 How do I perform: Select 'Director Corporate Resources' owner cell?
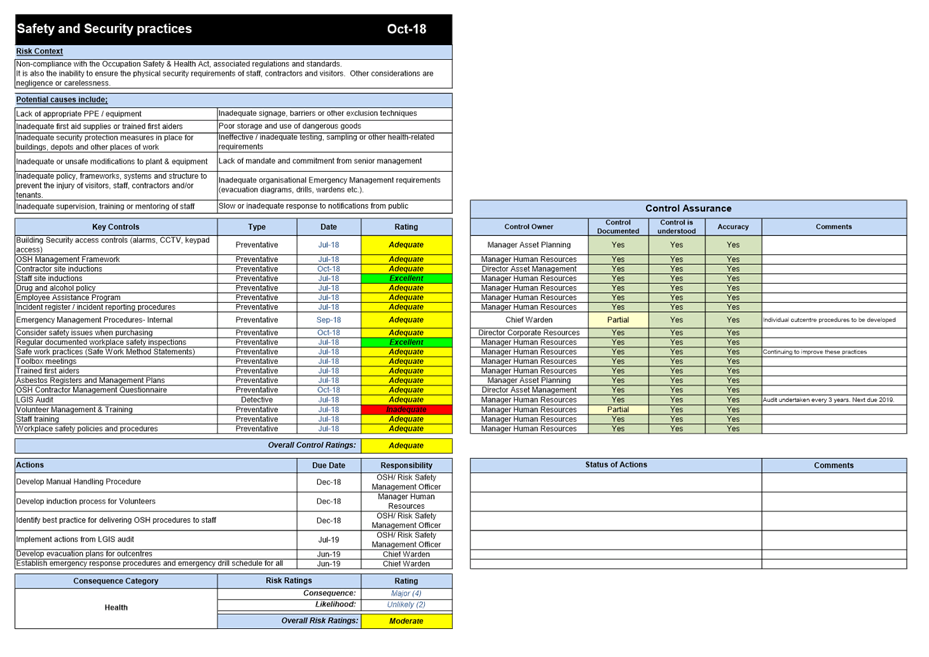tap(529, 333)
